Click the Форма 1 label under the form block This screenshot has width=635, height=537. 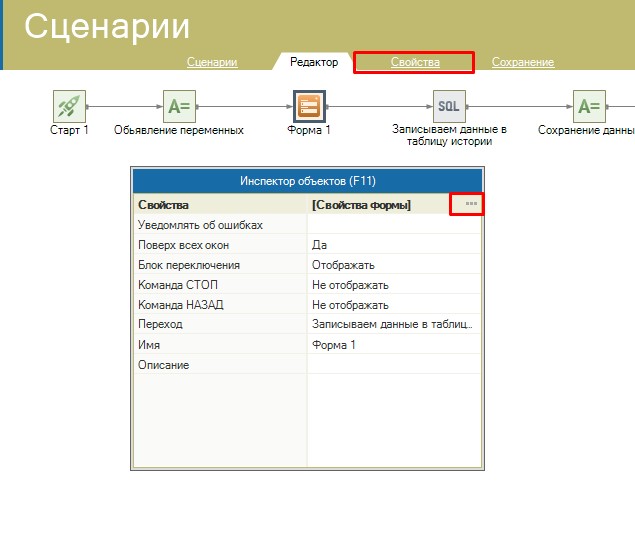(x=309, y=130)
